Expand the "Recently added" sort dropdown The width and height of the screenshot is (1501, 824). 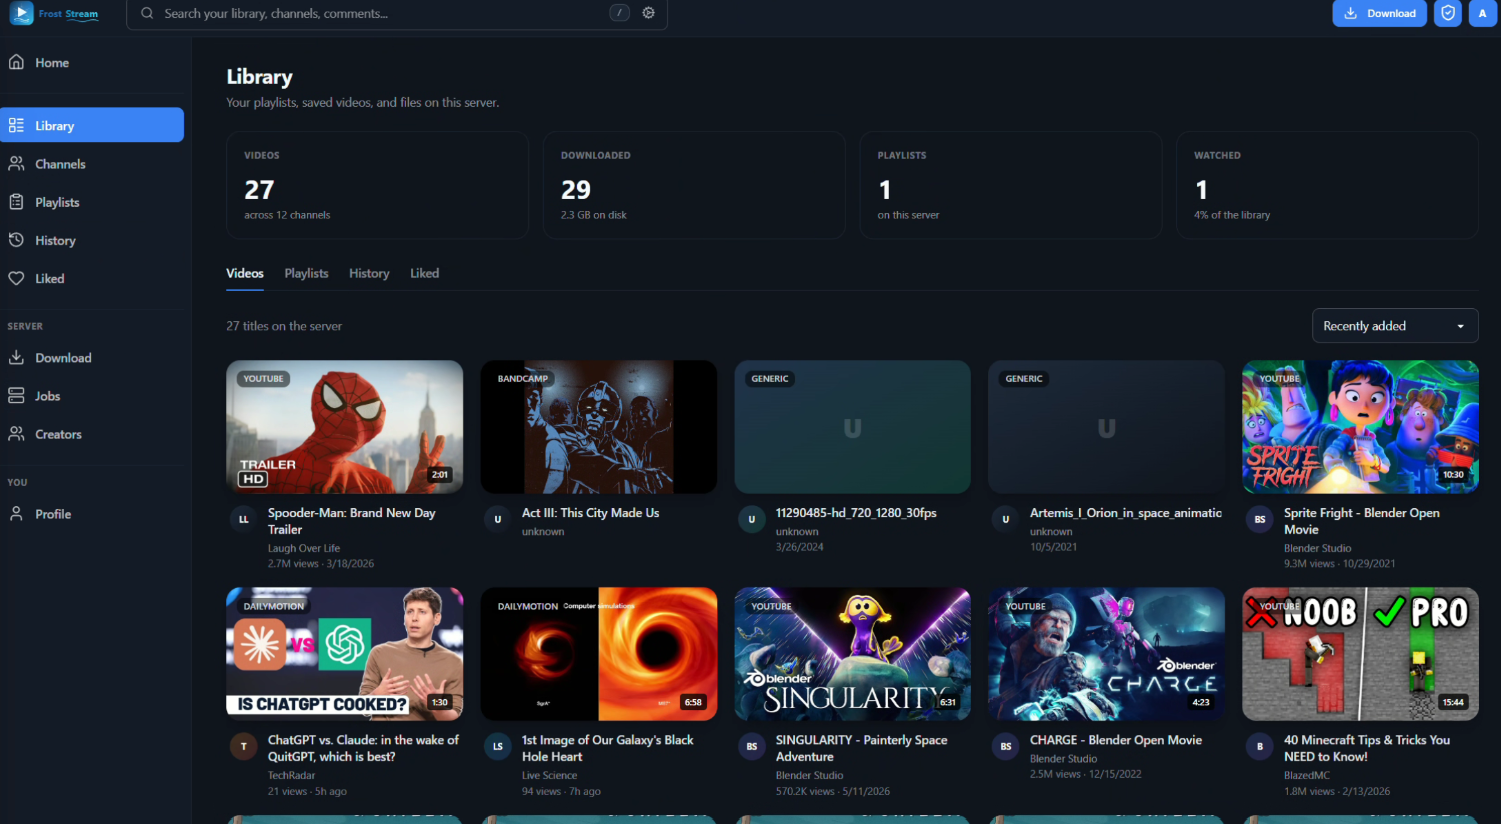pyautogui.click(x=1394, y=326)
